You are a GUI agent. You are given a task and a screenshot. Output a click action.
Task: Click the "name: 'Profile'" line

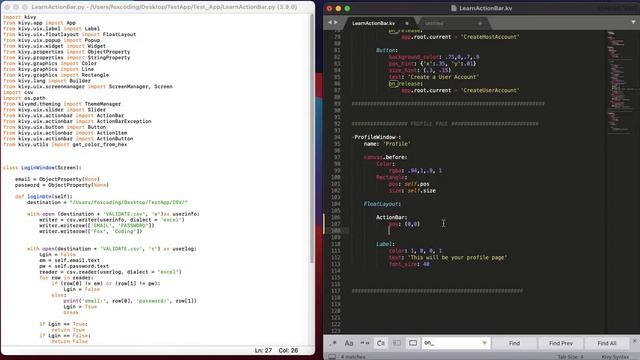tap(387, 144)
